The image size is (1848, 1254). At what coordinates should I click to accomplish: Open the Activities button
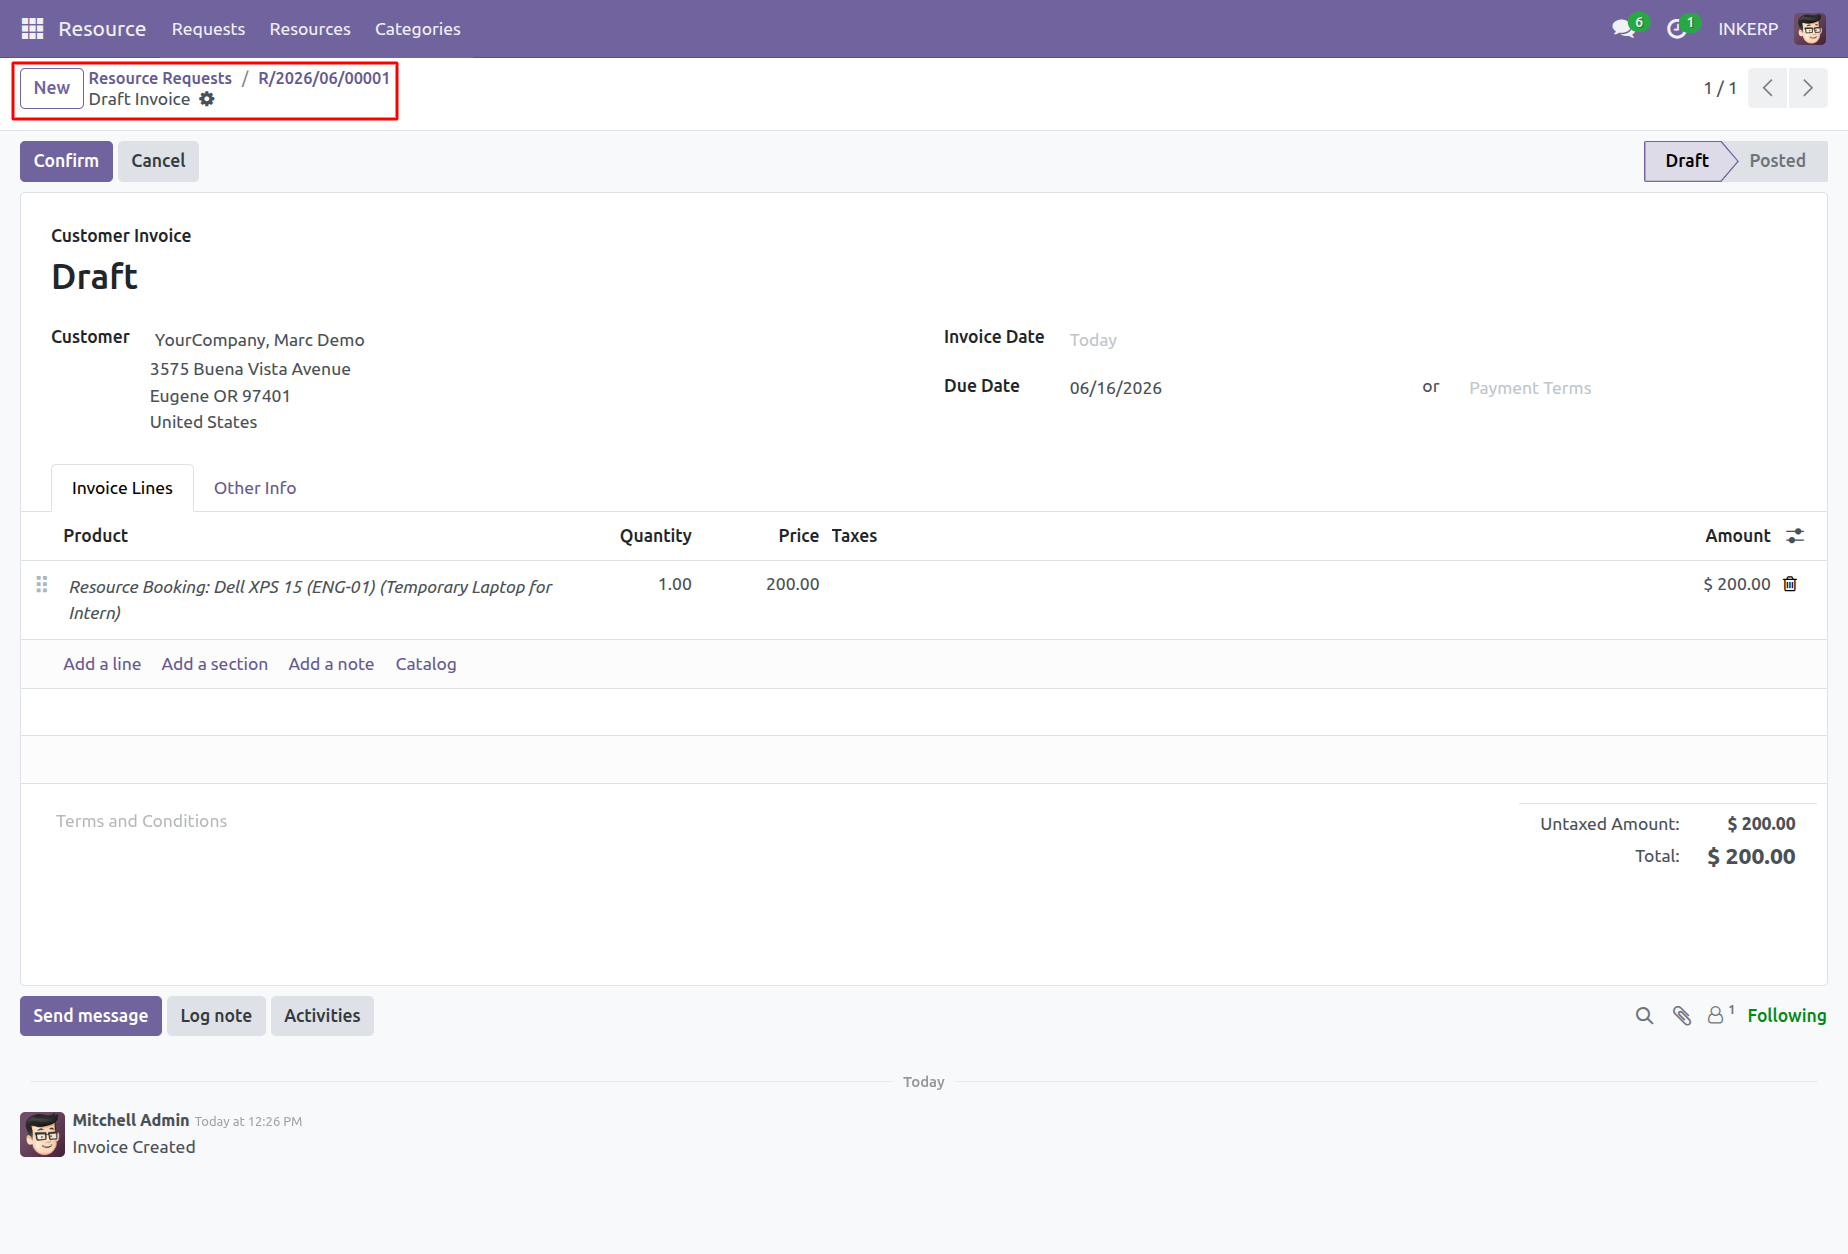(x=322, y=1016)
